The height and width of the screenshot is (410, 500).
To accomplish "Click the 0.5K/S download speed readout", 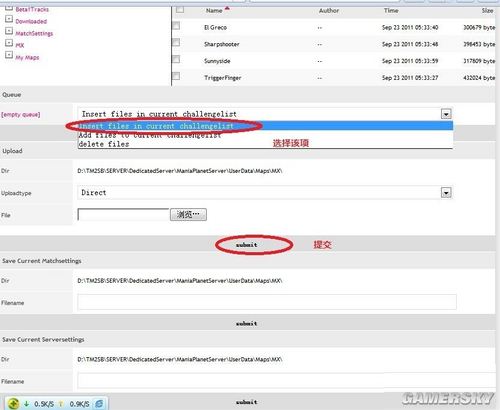I will coord(44,404).
